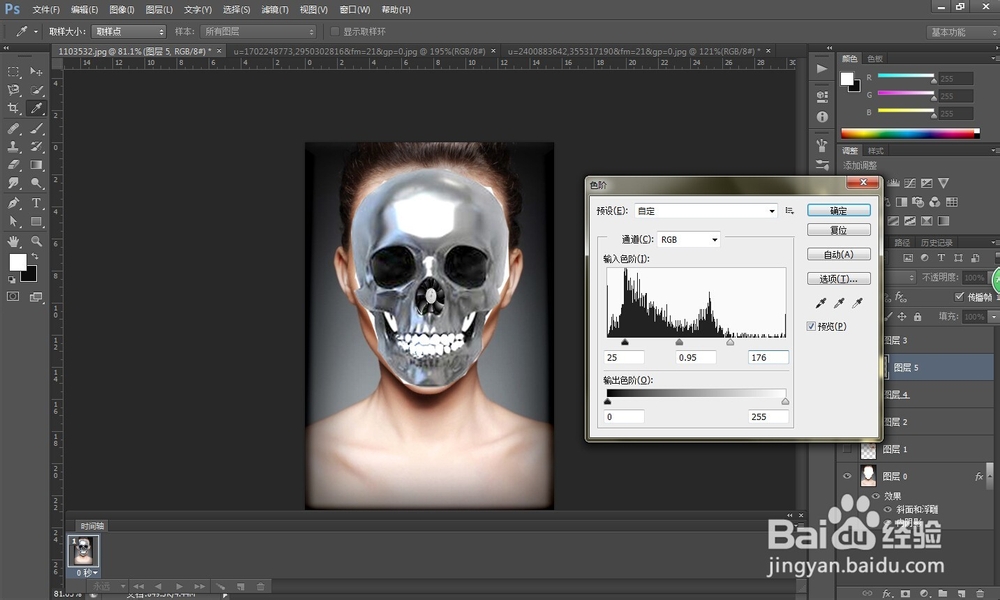The width and height of the screenshot is (1000, 600).
Task: Select the Zoom tool in toolbox
Action: pyautogui.click(x=36, y=241)
